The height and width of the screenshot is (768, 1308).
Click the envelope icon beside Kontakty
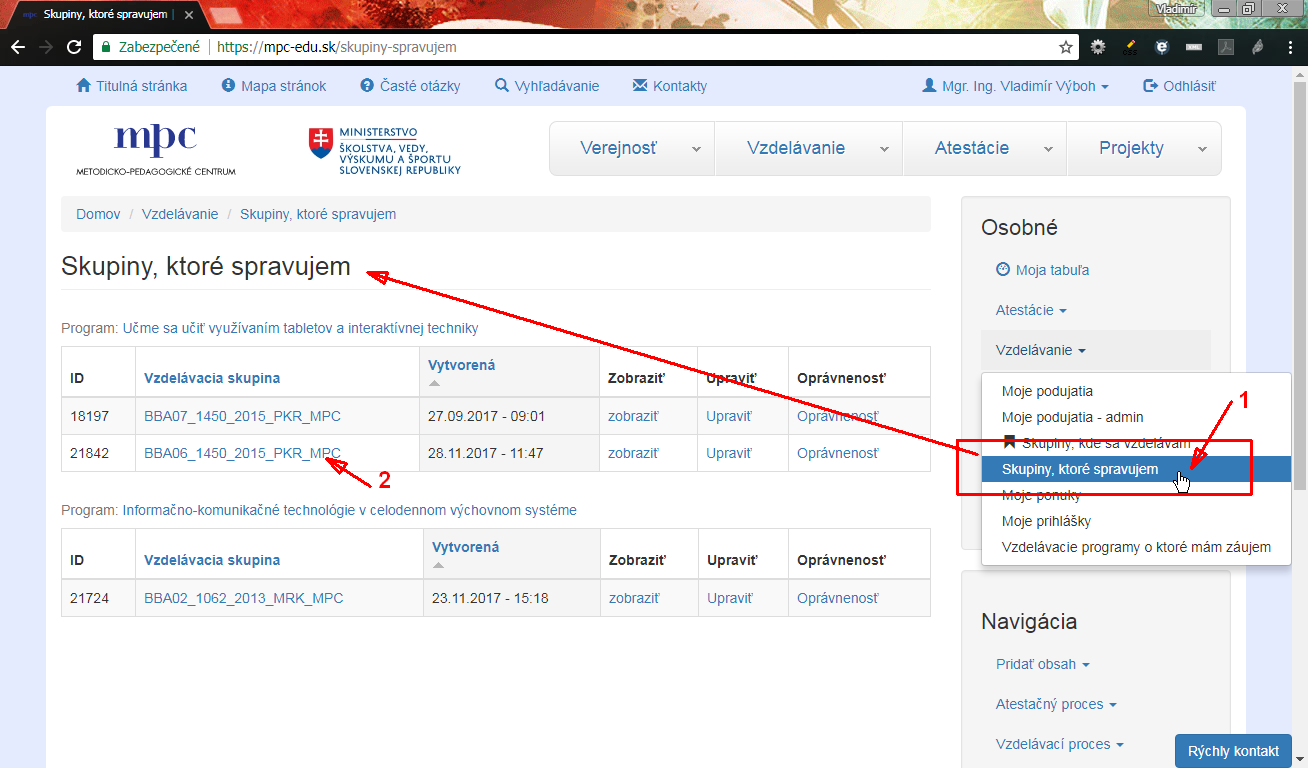(x=640, y=86)
